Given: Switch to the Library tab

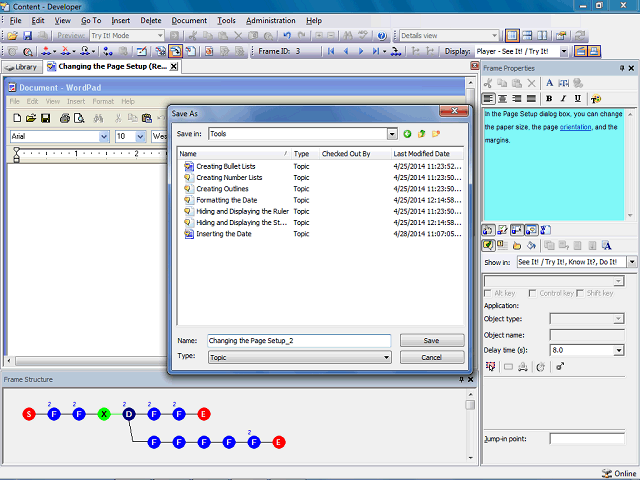Looking at the screenshot, I should pyautogui.click(x=22, y=67).
